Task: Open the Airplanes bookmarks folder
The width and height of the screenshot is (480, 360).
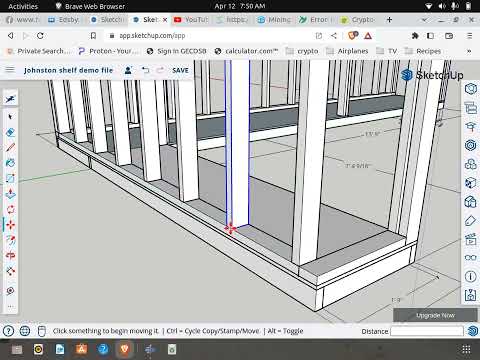Action: click(347, 51)
